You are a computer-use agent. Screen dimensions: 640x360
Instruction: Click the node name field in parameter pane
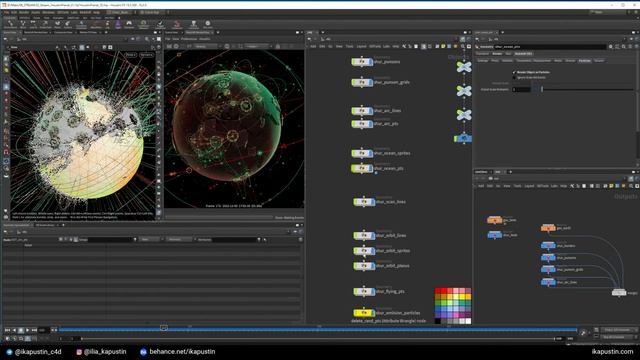(x=550, y=47)
